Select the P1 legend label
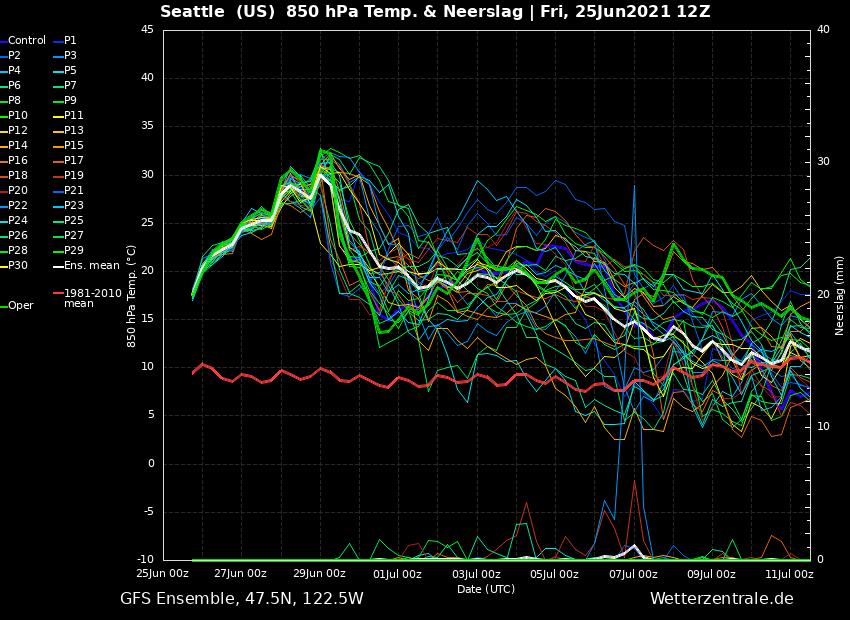Image resolution: width=850 pixels, height=620 pixels. 66,41
